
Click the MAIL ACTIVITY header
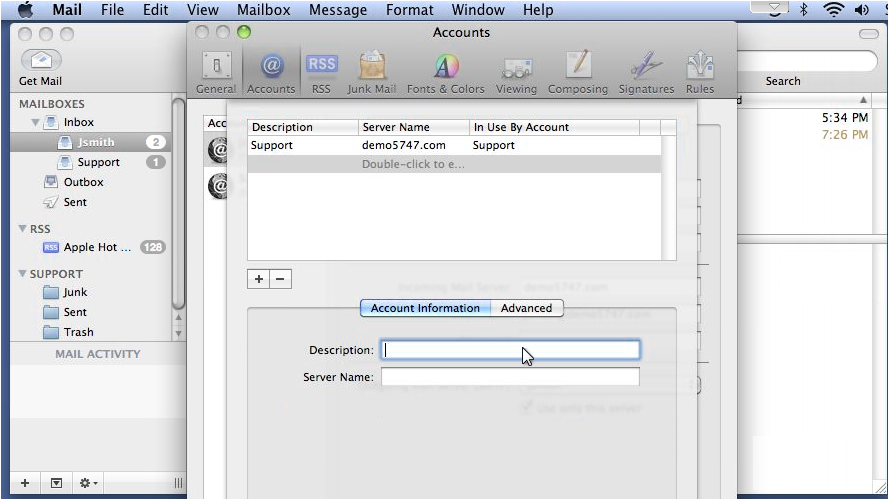(x=98, y=354)
